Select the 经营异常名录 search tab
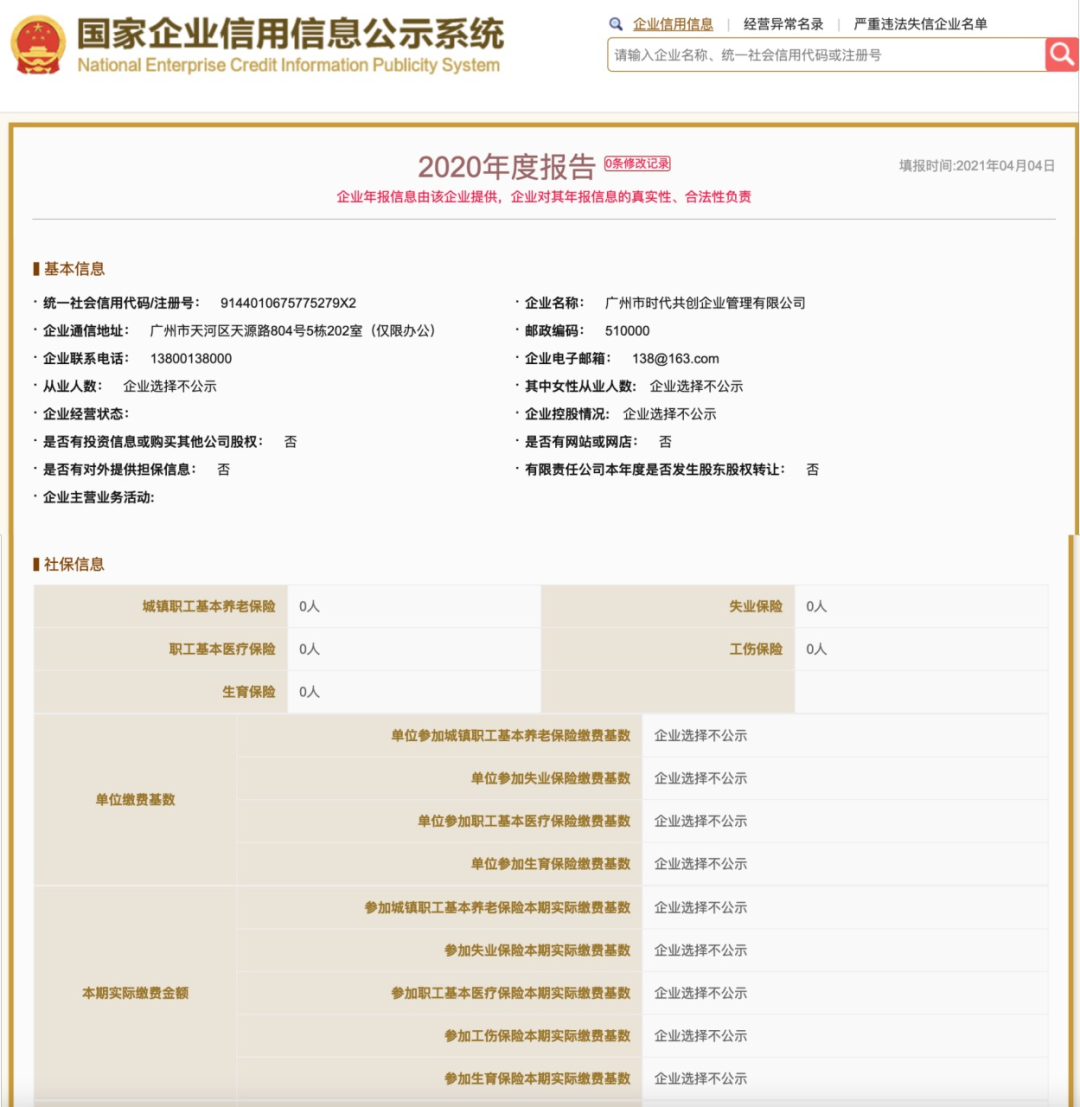Viewport: 1080px width, 1107px height. [784, 24]
